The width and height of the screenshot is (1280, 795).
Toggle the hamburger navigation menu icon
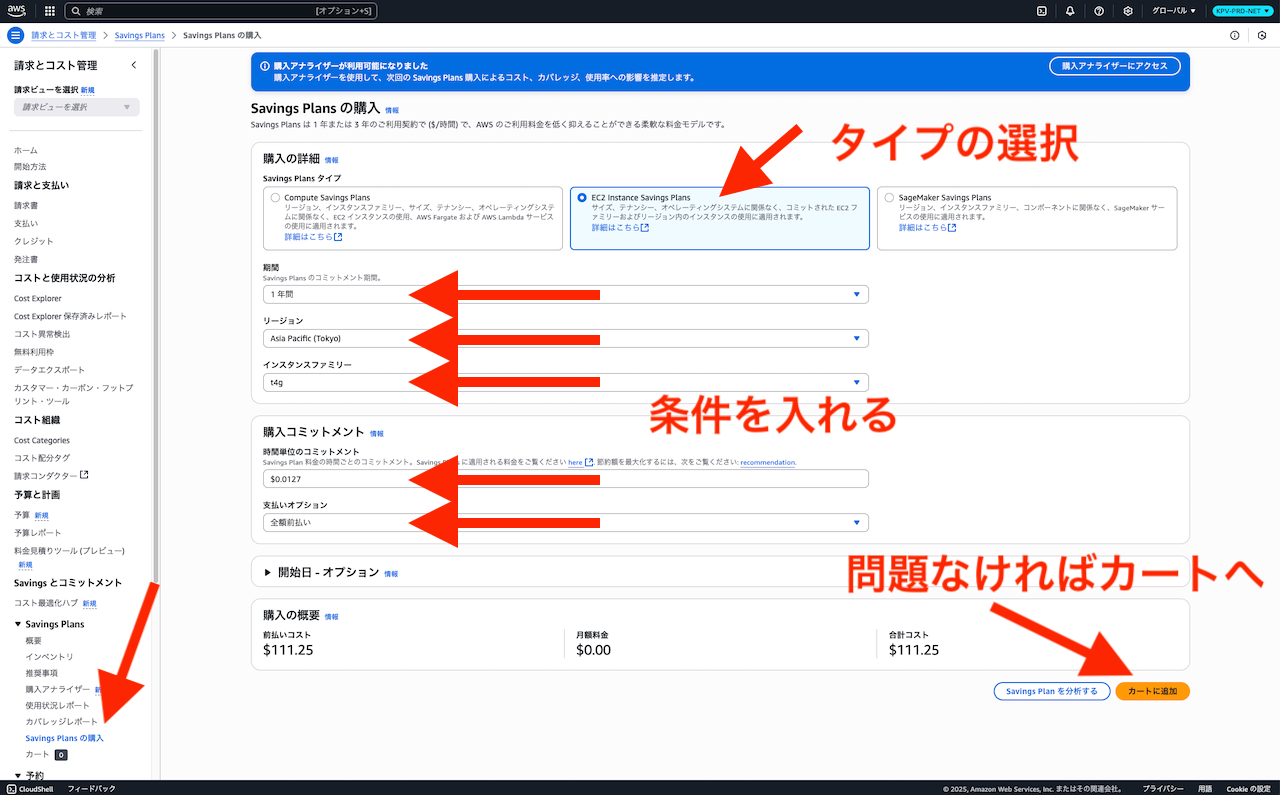tap(15, 35)
